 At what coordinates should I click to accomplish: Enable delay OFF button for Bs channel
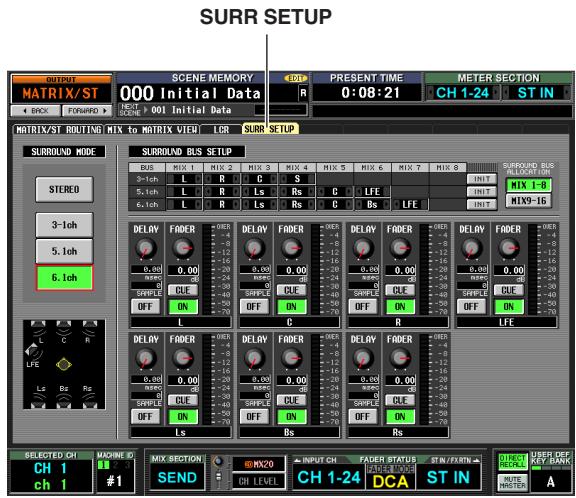(254, 417)
